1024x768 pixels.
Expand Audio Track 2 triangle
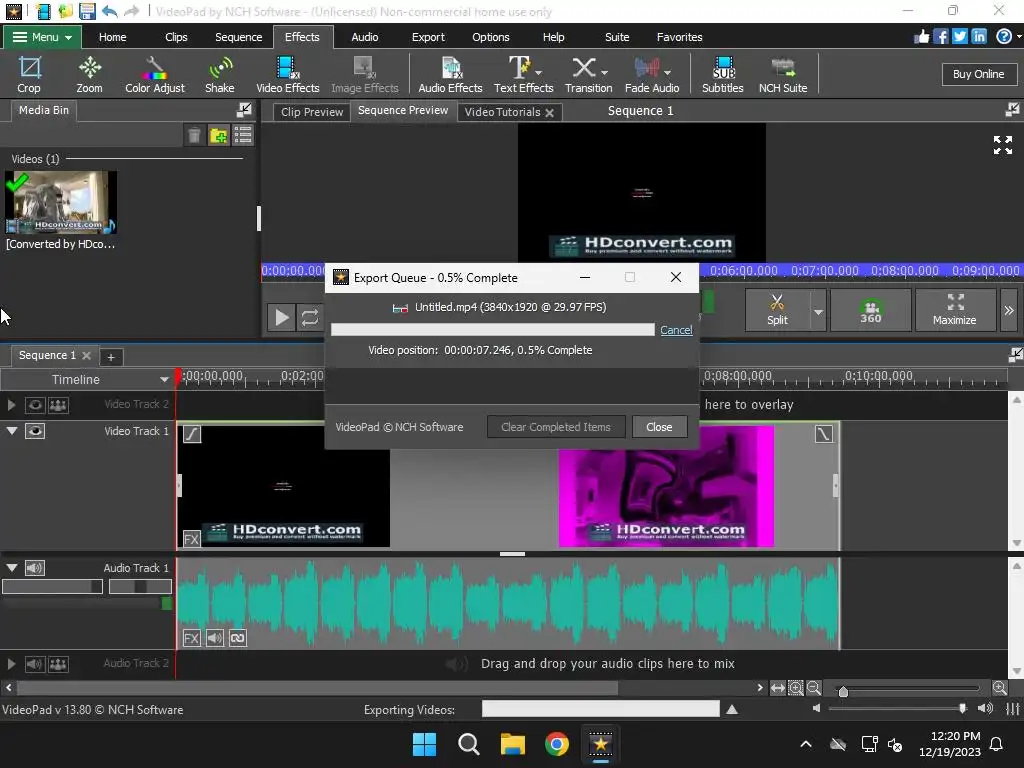(11, 664)
